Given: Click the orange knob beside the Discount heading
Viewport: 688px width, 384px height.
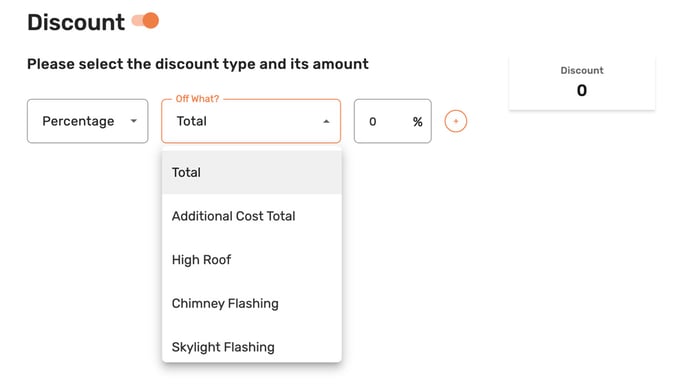Looking at the screenshot, I should (151, 21).
